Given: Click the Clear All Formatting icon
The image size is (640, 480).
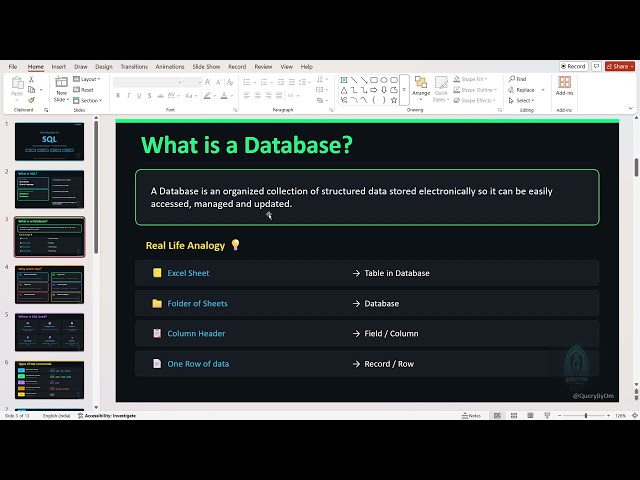Looking at the screenshot, I should (x=230, y=82).
